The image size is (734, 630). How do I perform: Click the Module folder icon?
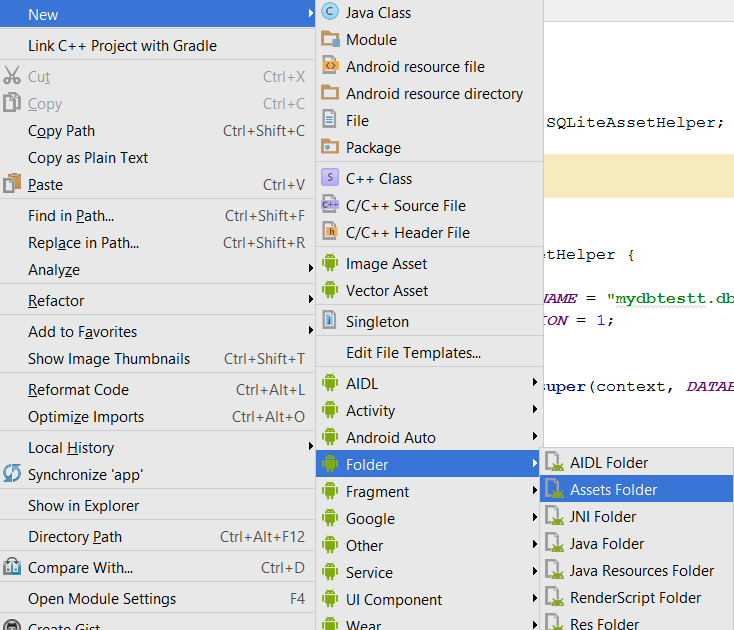330,39
